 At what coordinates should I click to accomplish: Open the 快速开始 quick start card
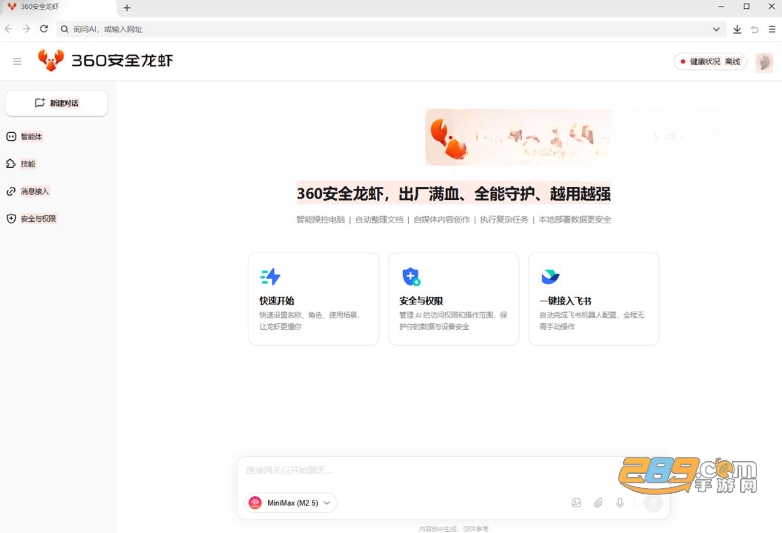314,299
